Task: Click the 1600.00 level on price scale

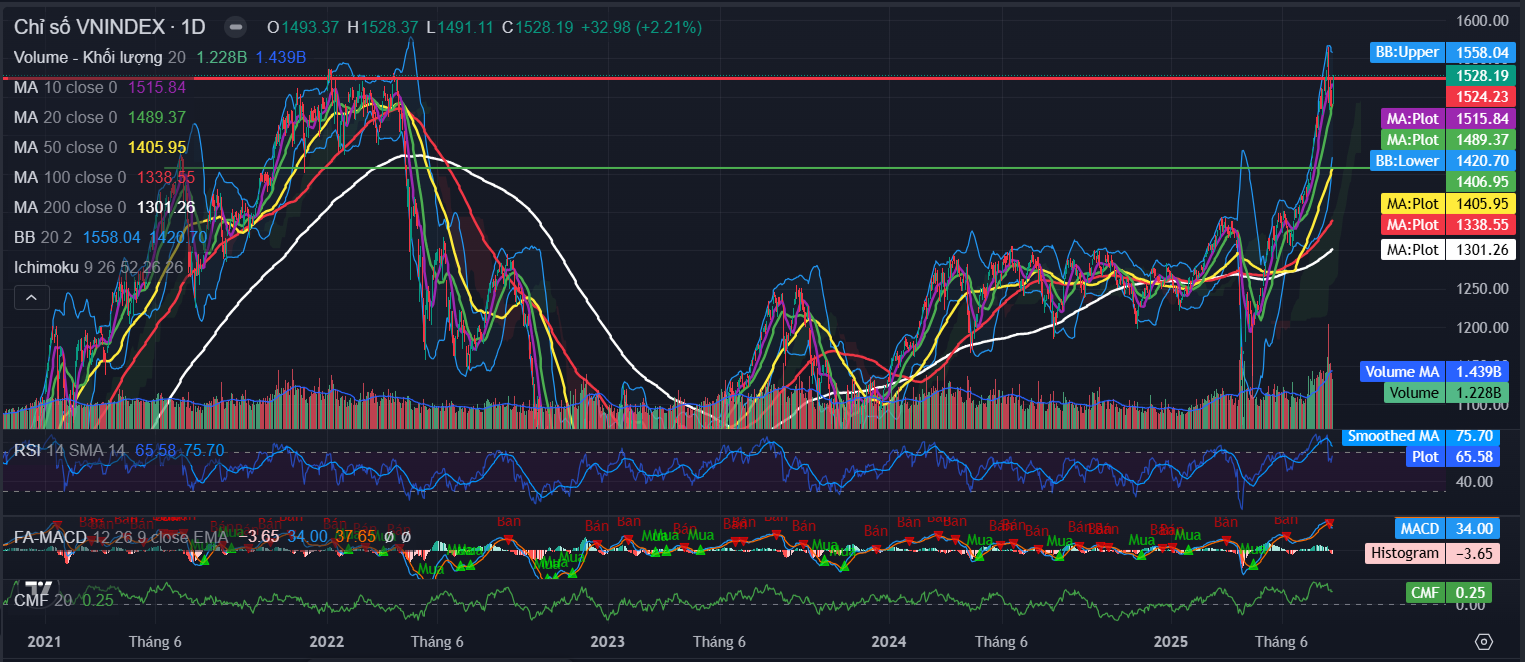Action: tap(1482, 20)
